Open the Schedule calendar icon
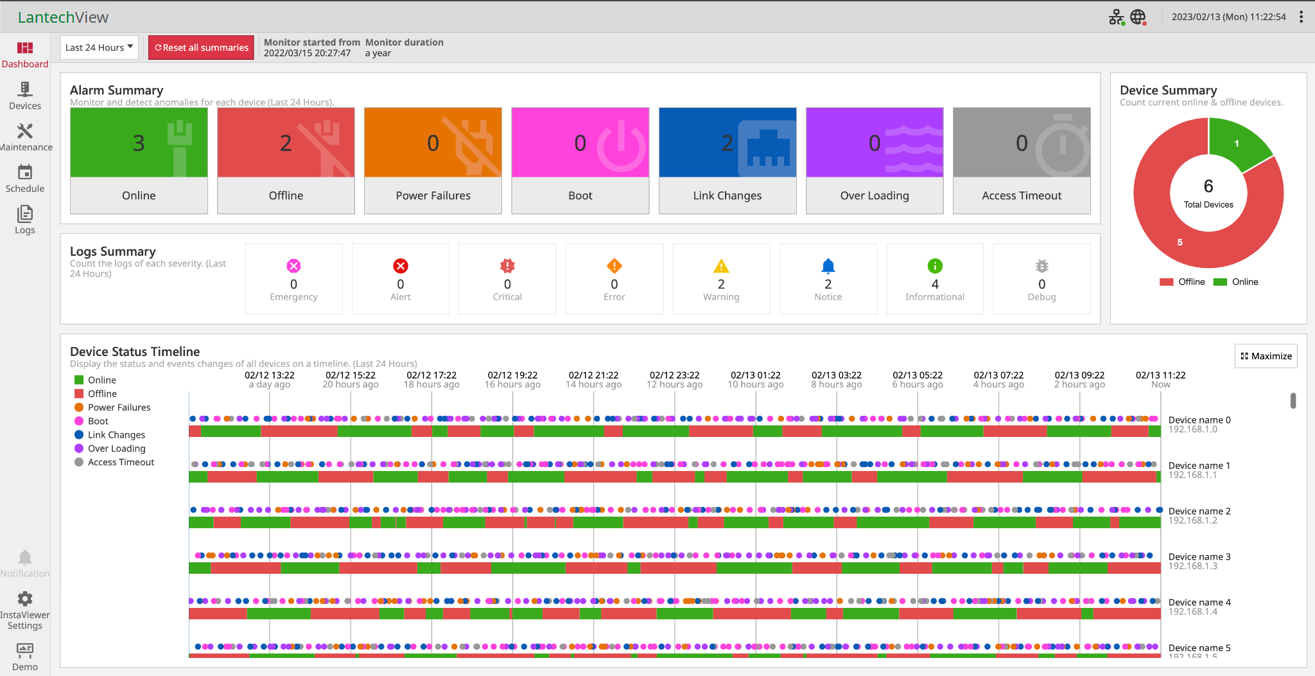This screenshot has width=1315, height=676. [25, 175]
